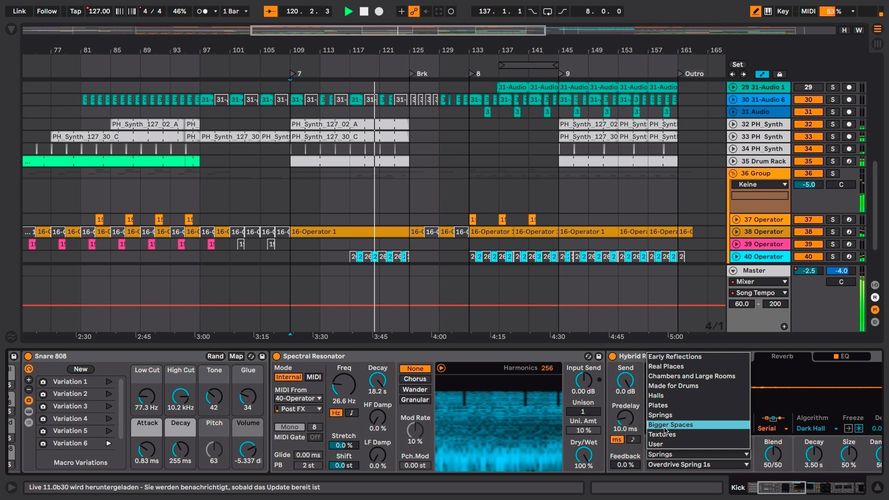Click the High Cut macro knob
This screenshot has height=500, width=889.
click(x=180, y=395)
